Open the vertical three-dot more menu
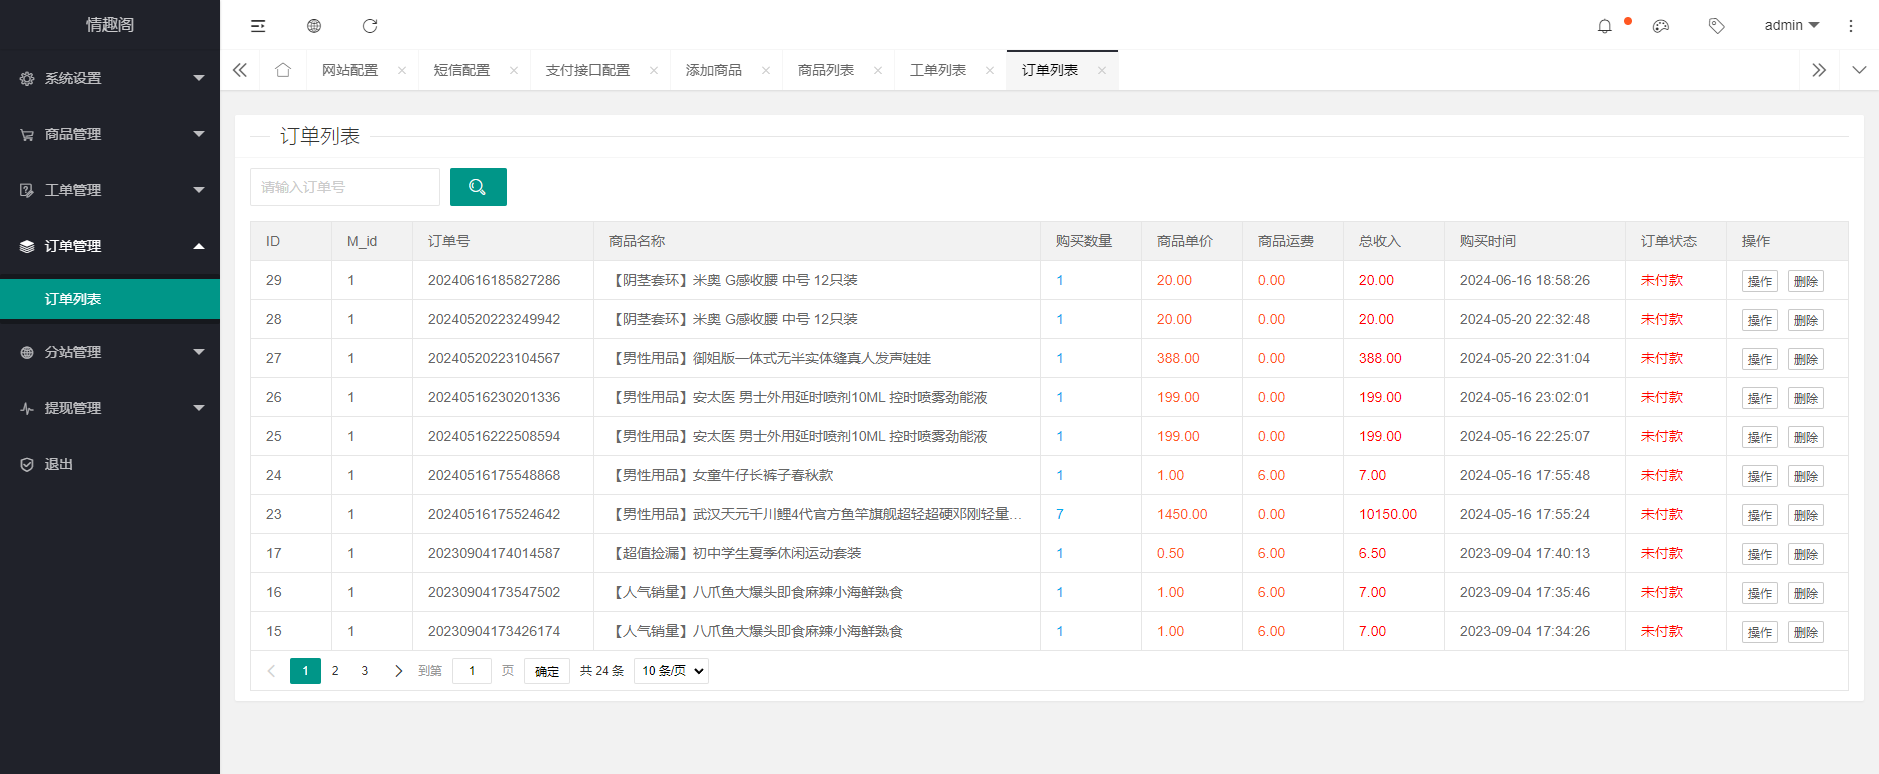Image resolution: width=1879 pixels, height=774 pixels. pyautogui.click(x=1851, y=26)
